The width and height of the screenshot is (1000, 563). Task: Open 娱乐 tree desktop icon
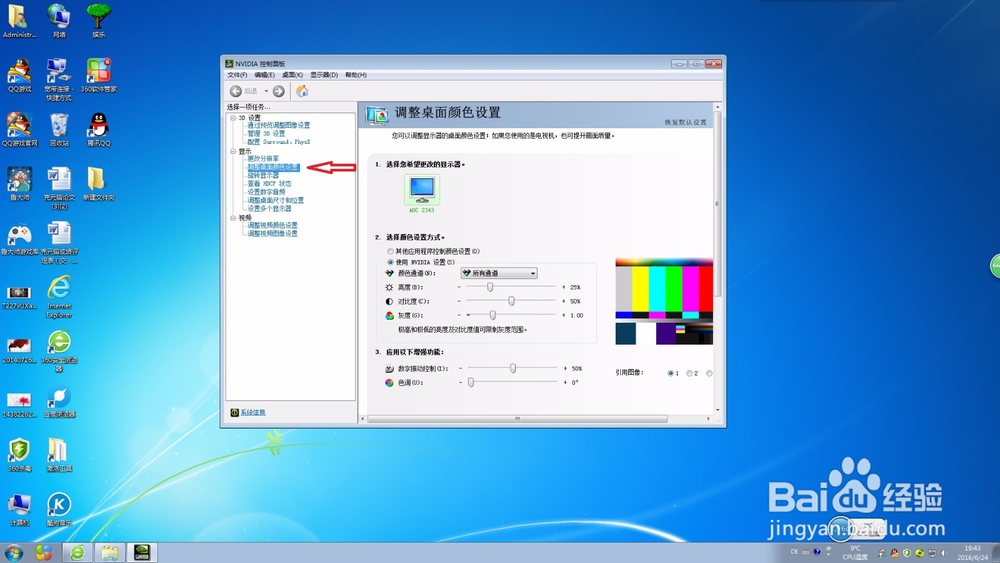pos(98,21)
